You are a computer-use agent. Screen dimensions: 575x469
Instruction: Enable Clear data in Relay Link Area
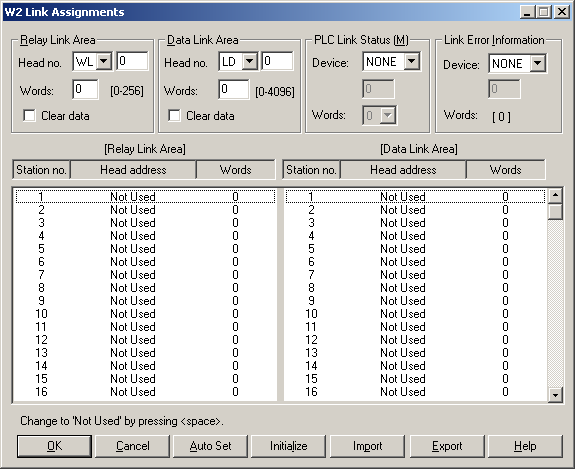(29, 116)
